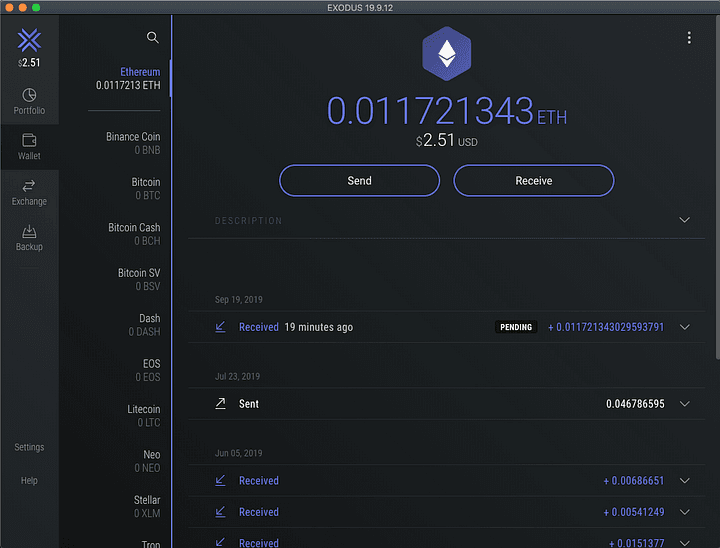
Task: Select EOS in the asset list
Action: pyautogui.click(x=148, y=370)
